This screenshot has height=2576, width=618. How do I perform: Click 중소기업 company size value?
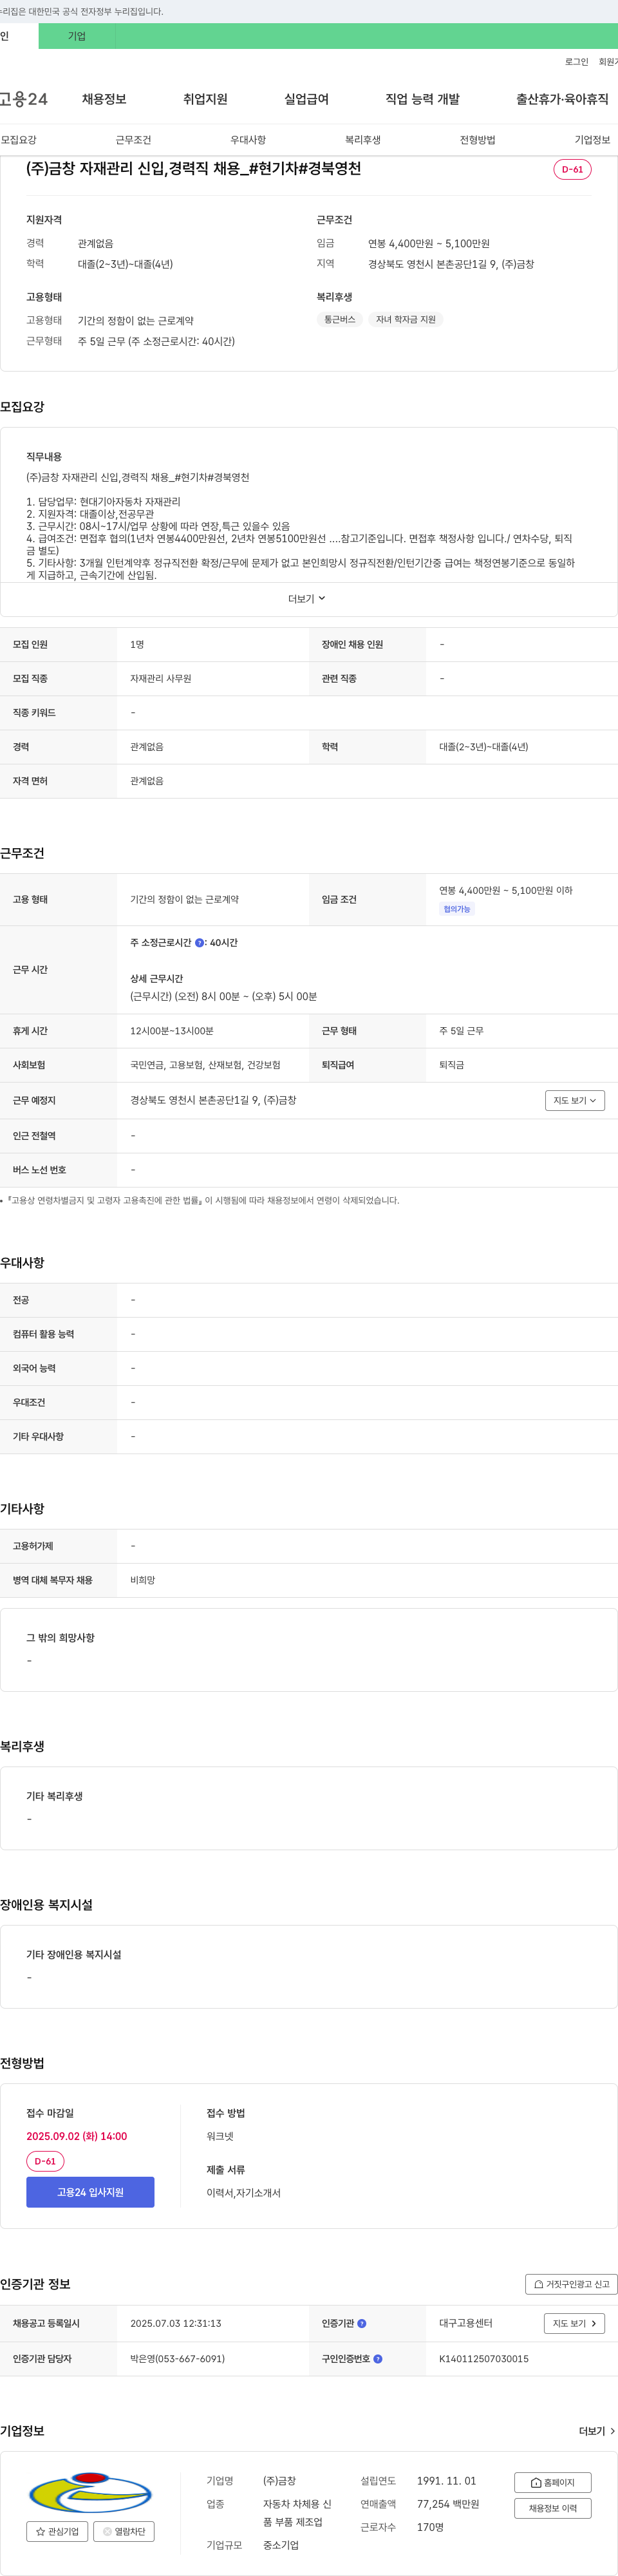click(x=281, y=2545)
